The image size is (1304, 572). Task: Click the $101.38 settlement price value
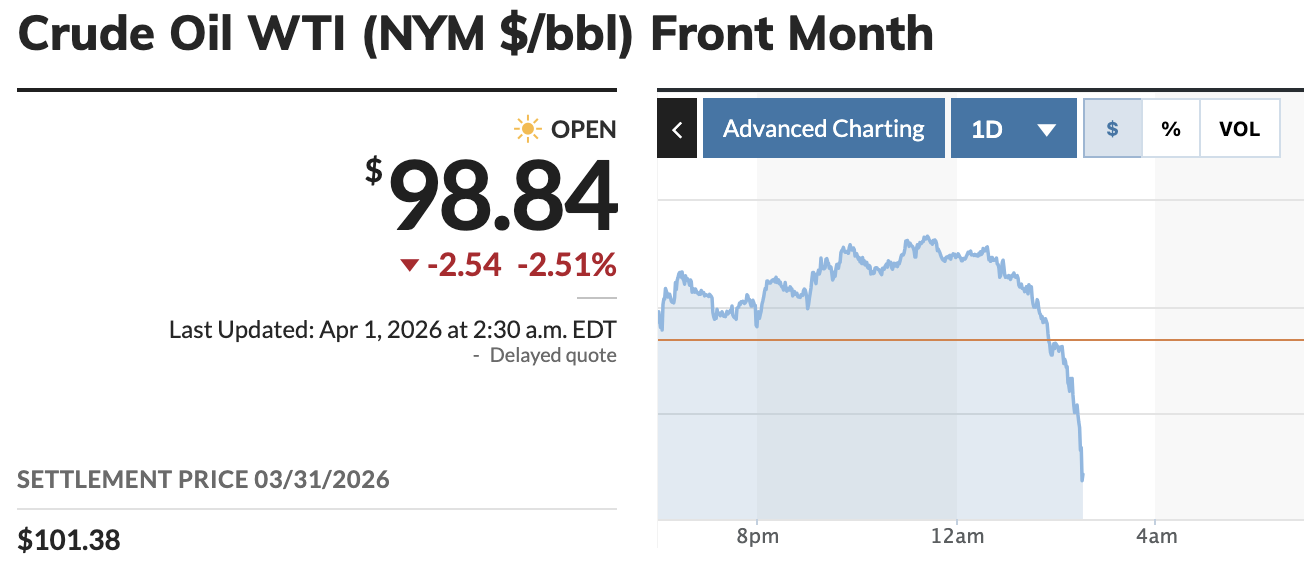[69, 540]
